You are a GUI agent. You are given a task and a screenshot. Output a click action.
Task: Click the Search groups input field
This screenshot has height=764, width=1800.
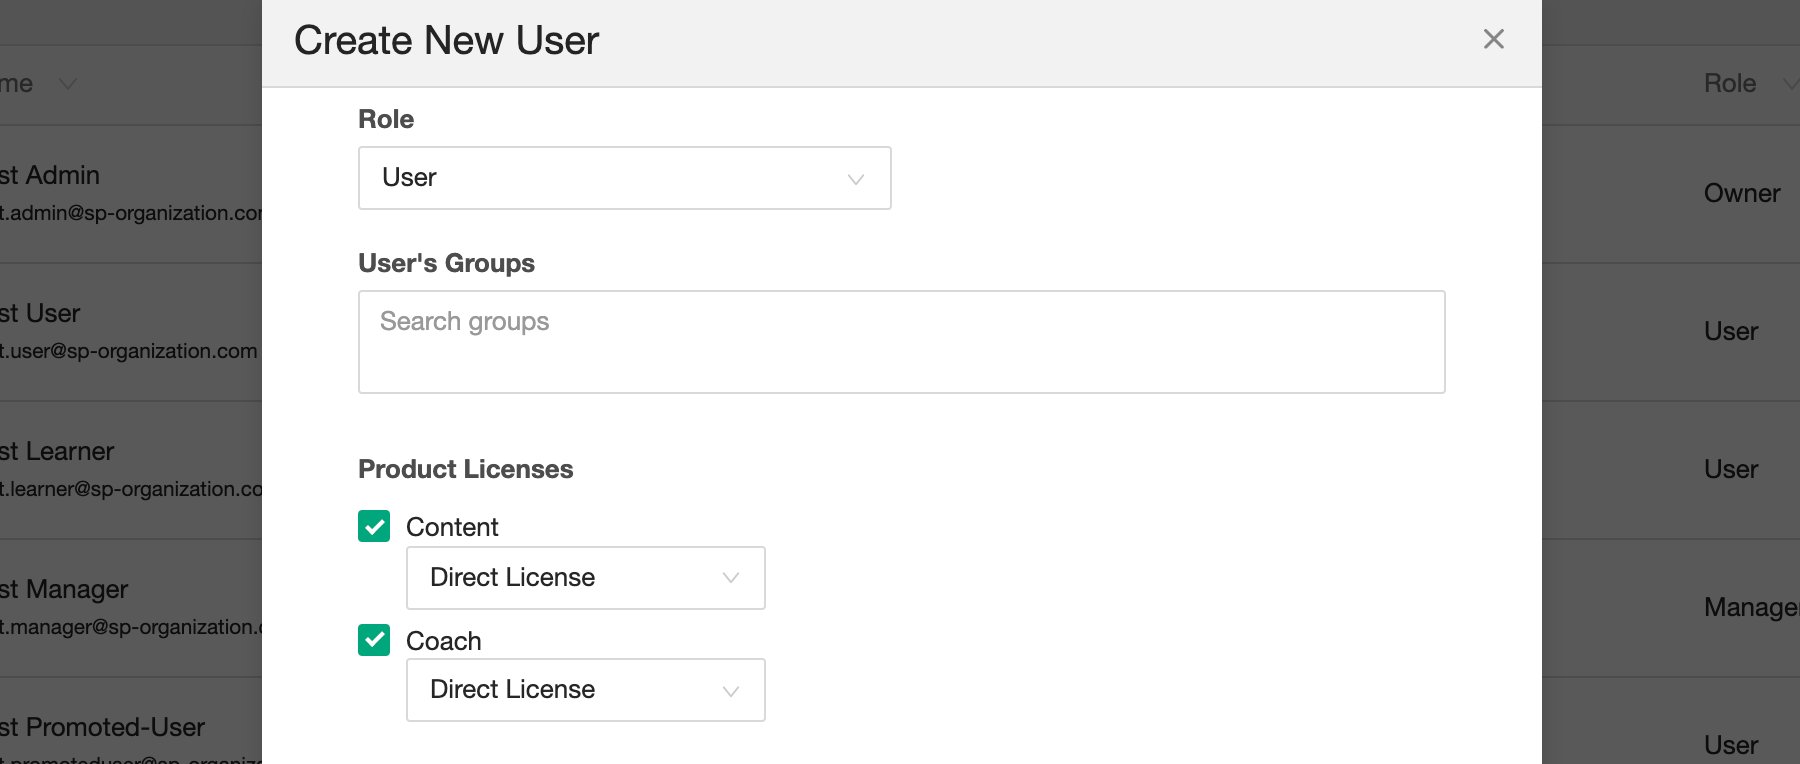[x=901, y=342]
